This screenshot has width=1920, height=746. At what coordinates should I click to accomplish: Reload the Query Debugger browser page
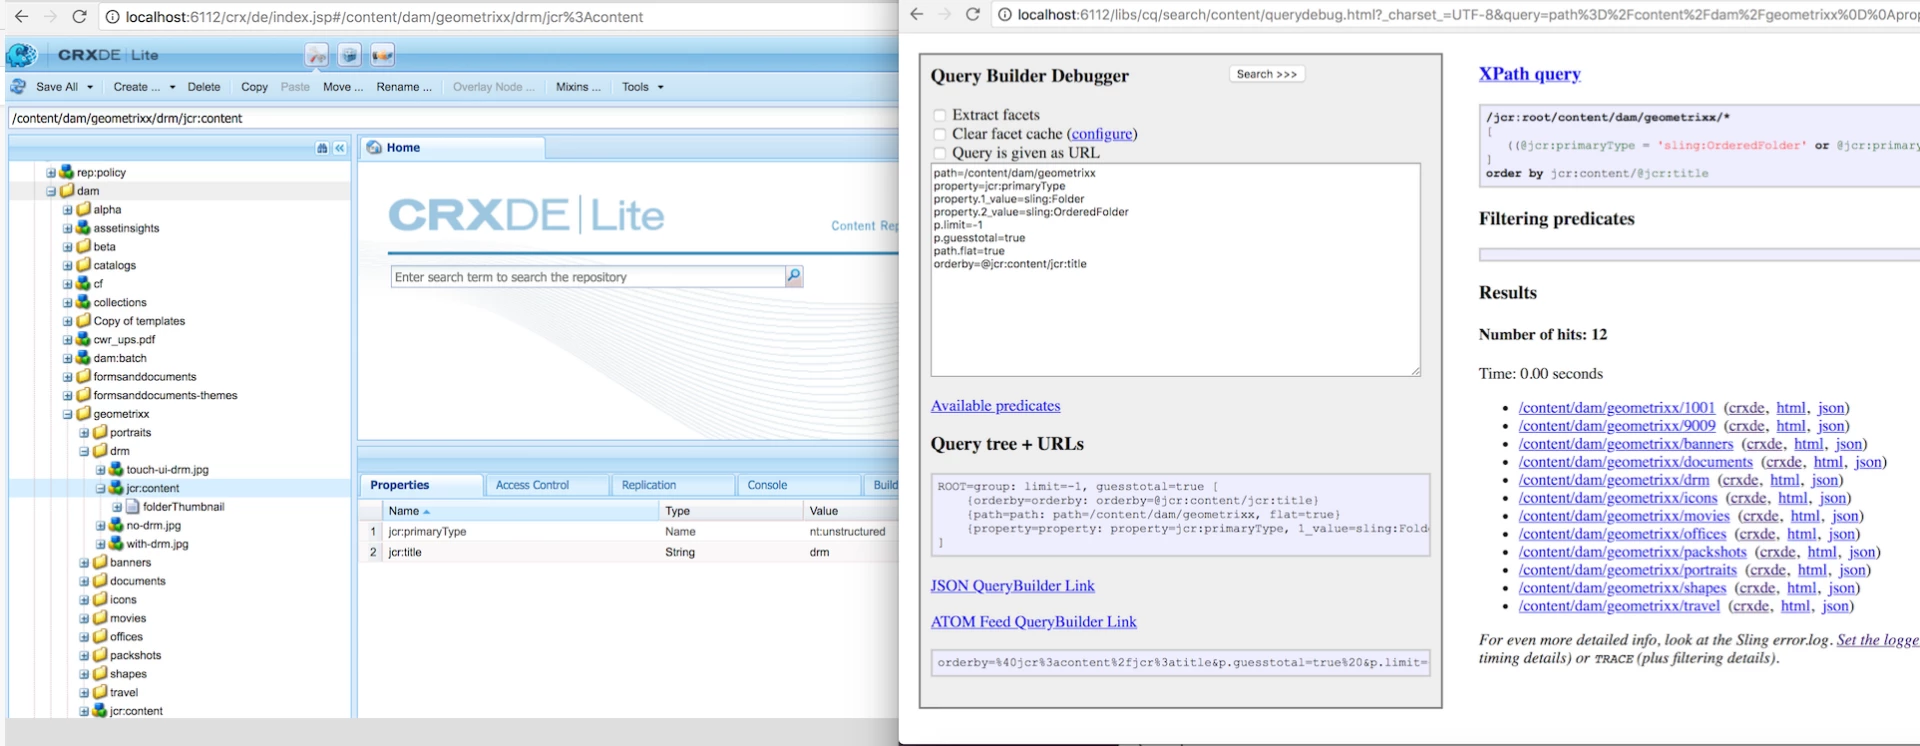point(972,14)
